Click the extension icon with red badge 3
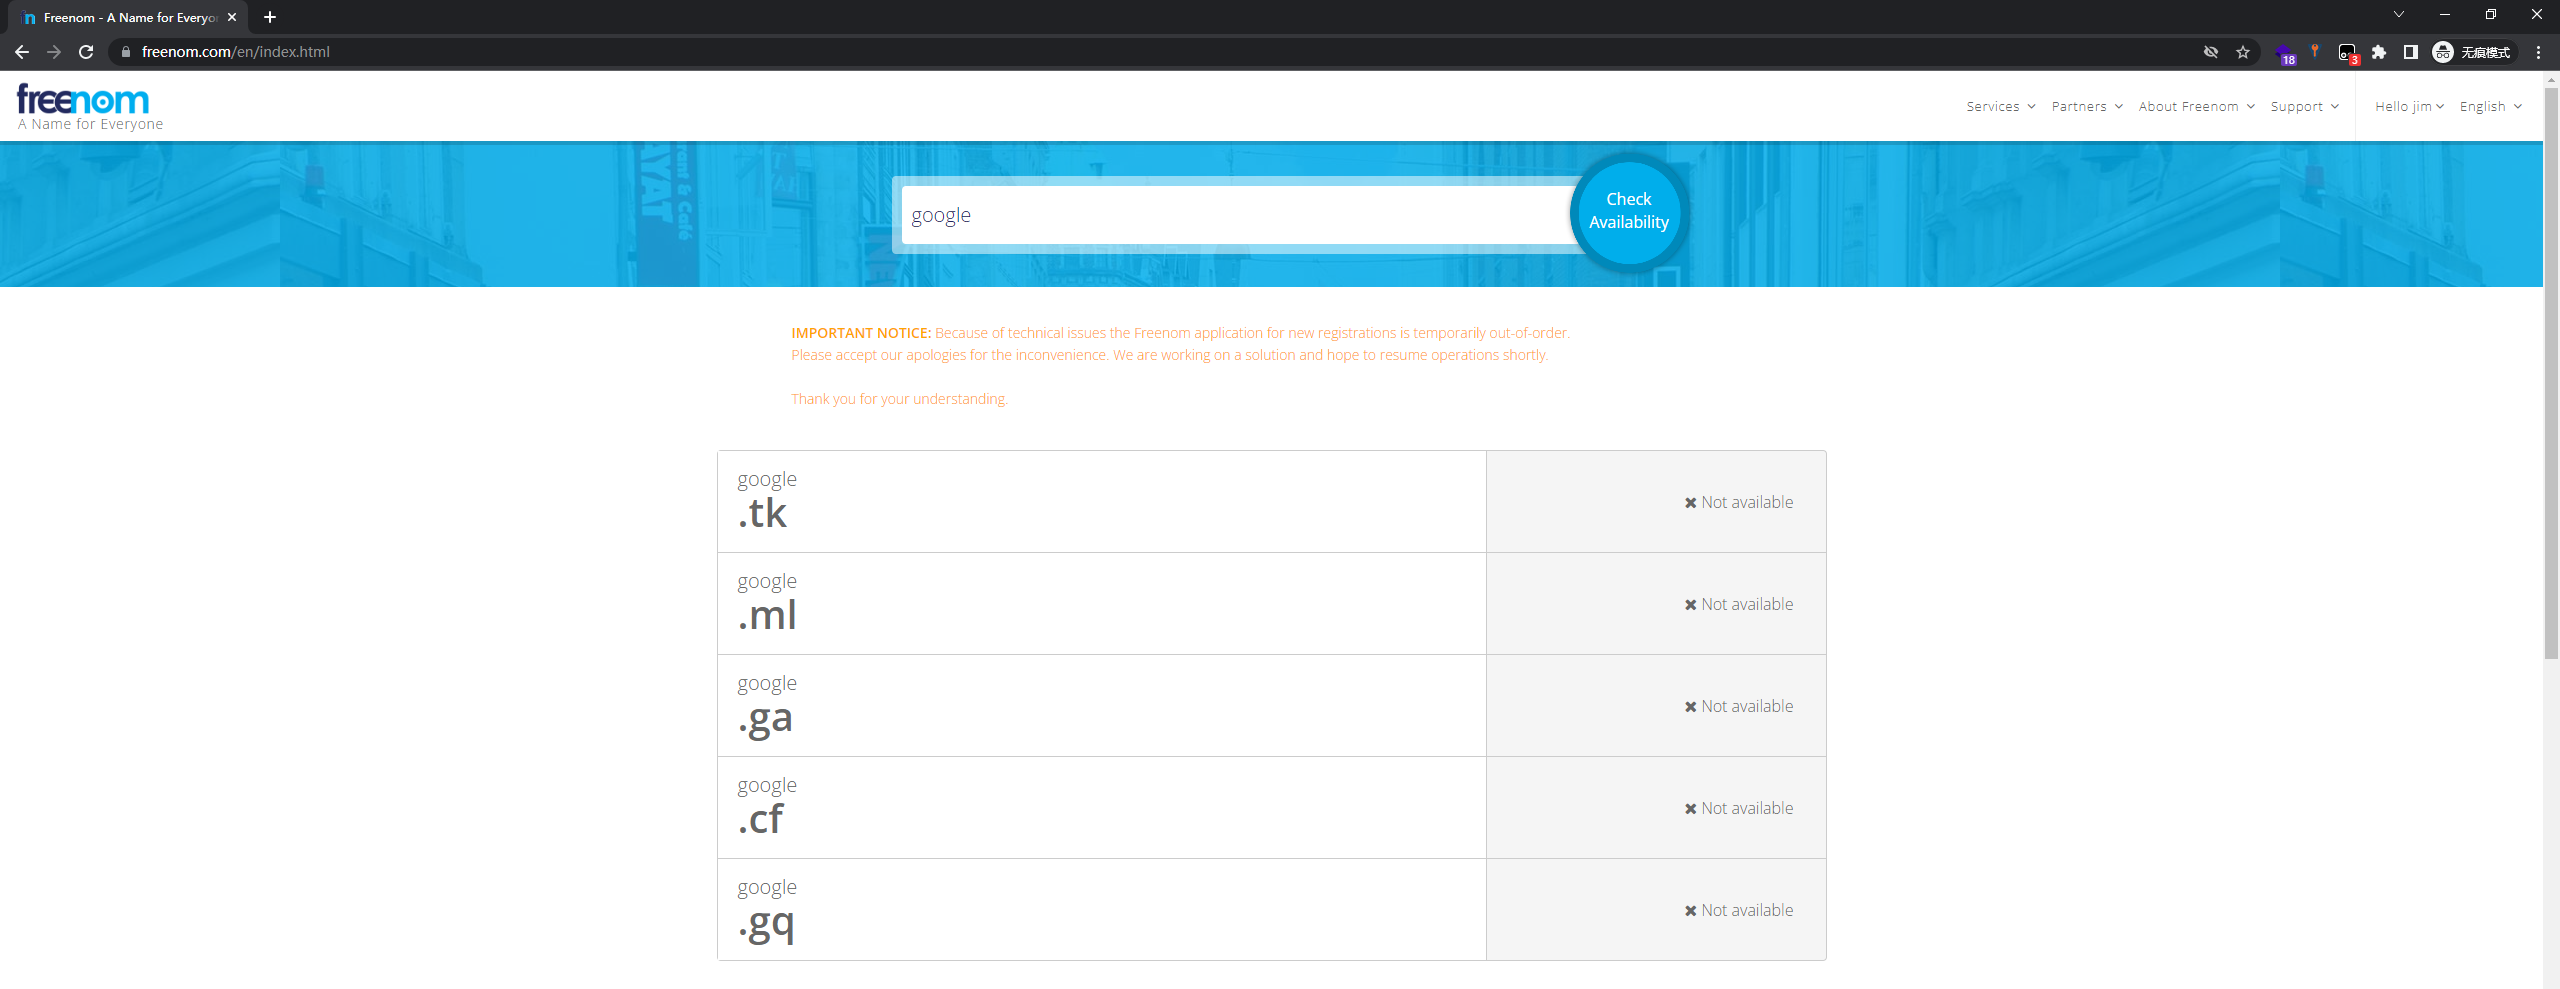Image resolution: width=2560 pixels, height=989 pixels. [x=2347, y=53]
